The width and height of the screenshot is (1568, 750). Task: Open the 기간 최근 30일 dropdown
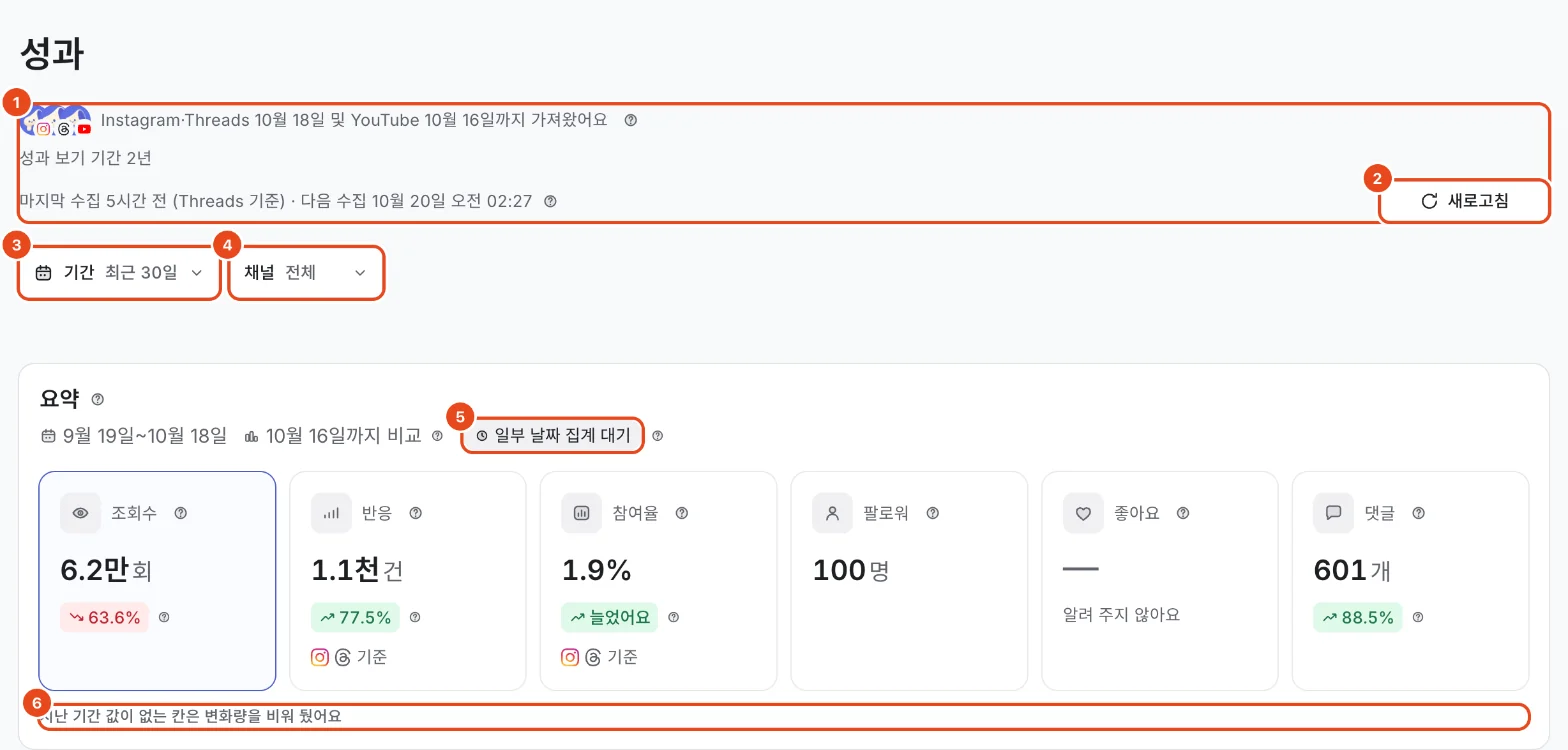119,272
